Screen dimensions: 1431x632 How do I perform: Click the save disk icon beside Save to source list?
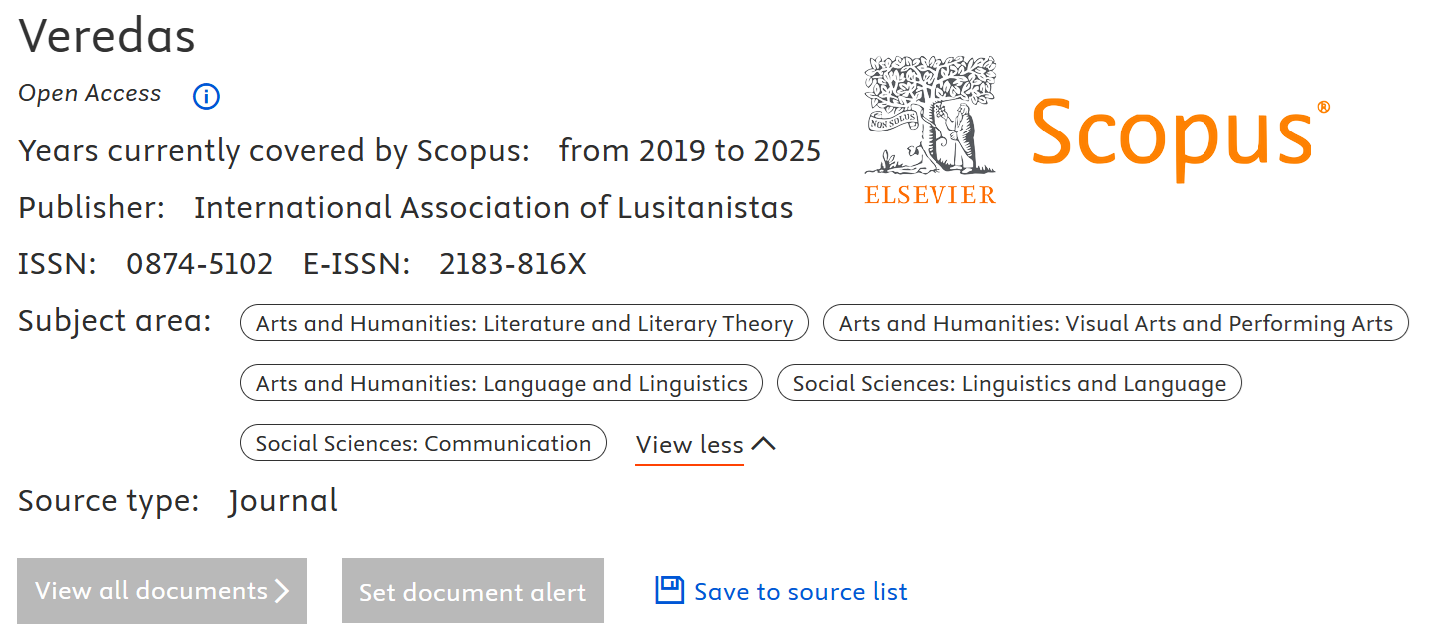pyautogui.click(x=670, y=591)
